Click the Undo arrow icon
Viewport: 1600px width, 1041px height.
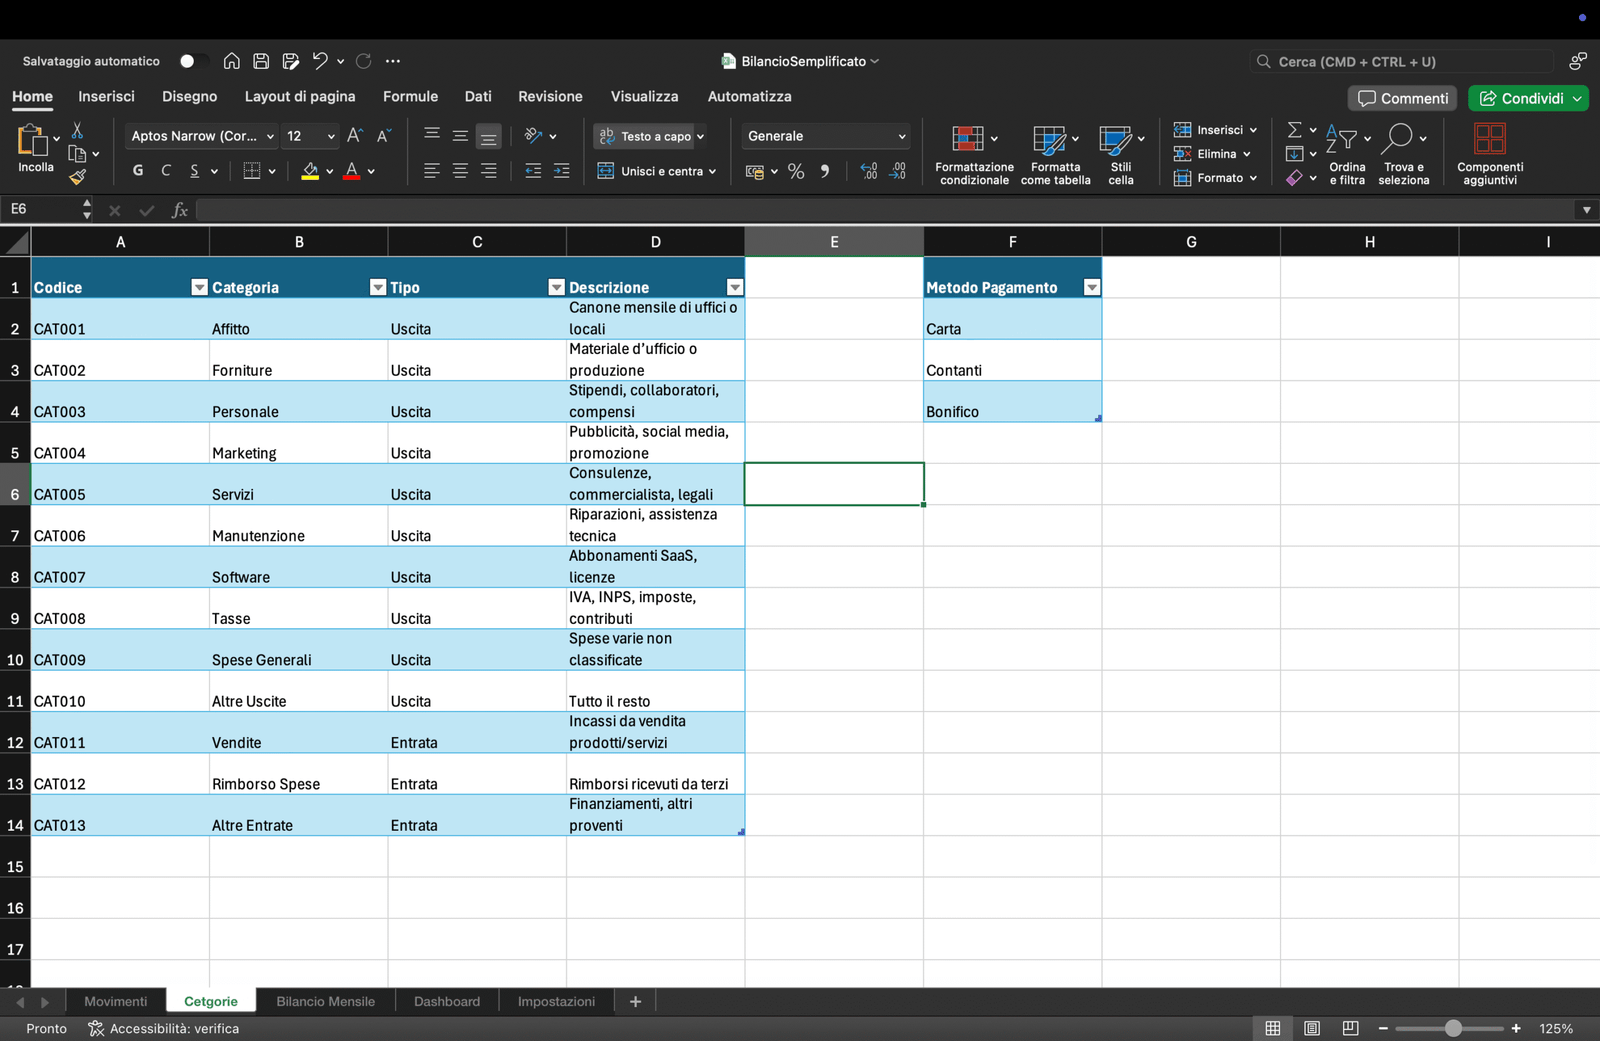tap(320, 61)
